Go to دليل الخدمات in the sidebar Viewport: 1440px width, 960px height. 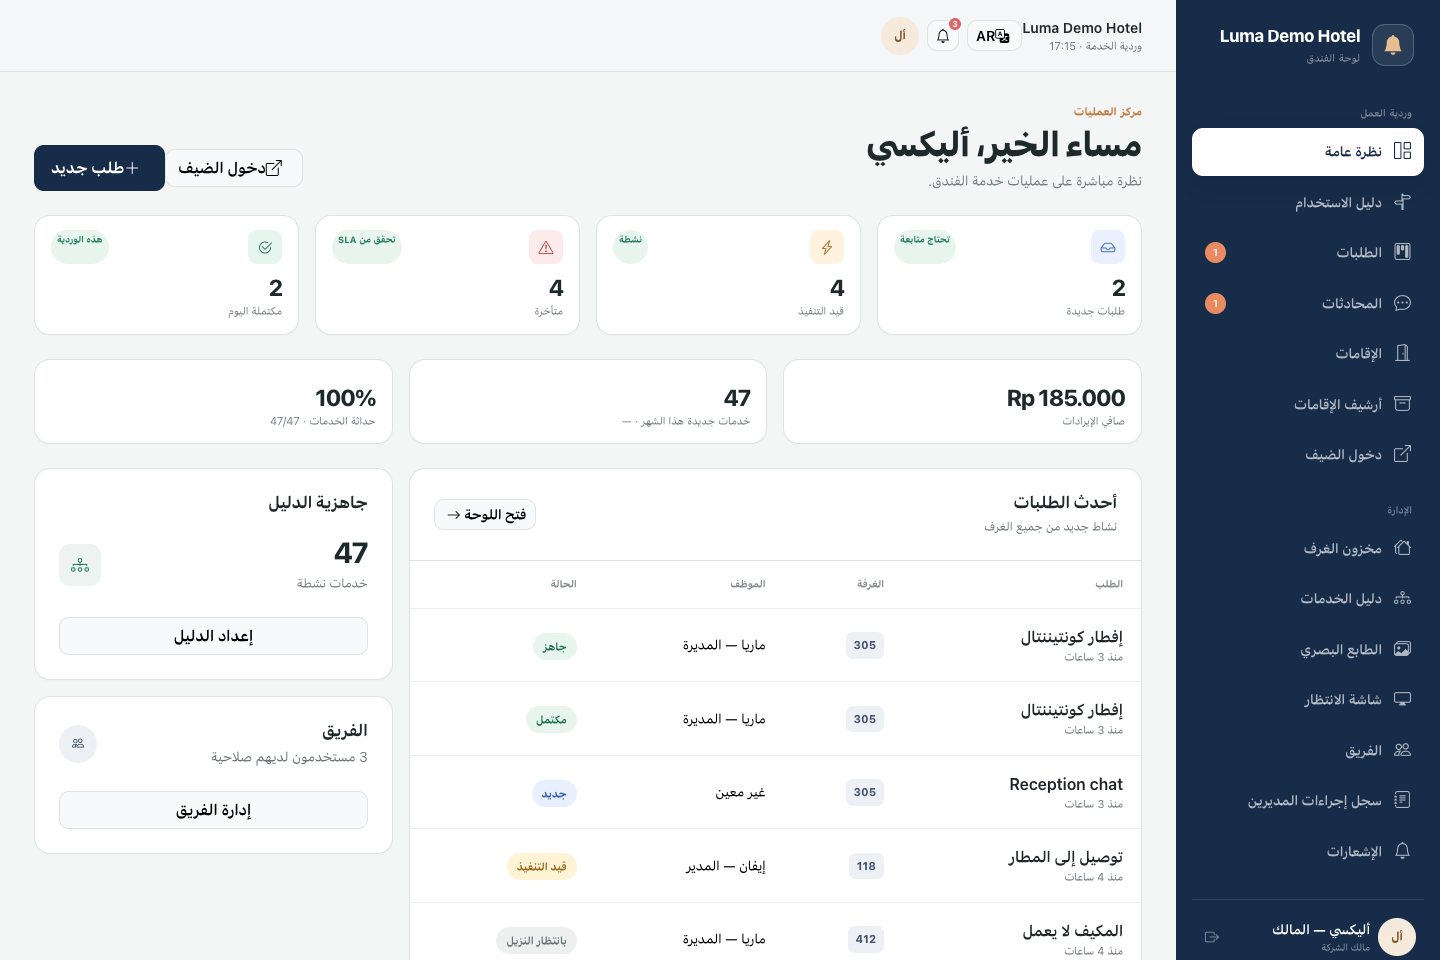click(x=1308, y=598)
